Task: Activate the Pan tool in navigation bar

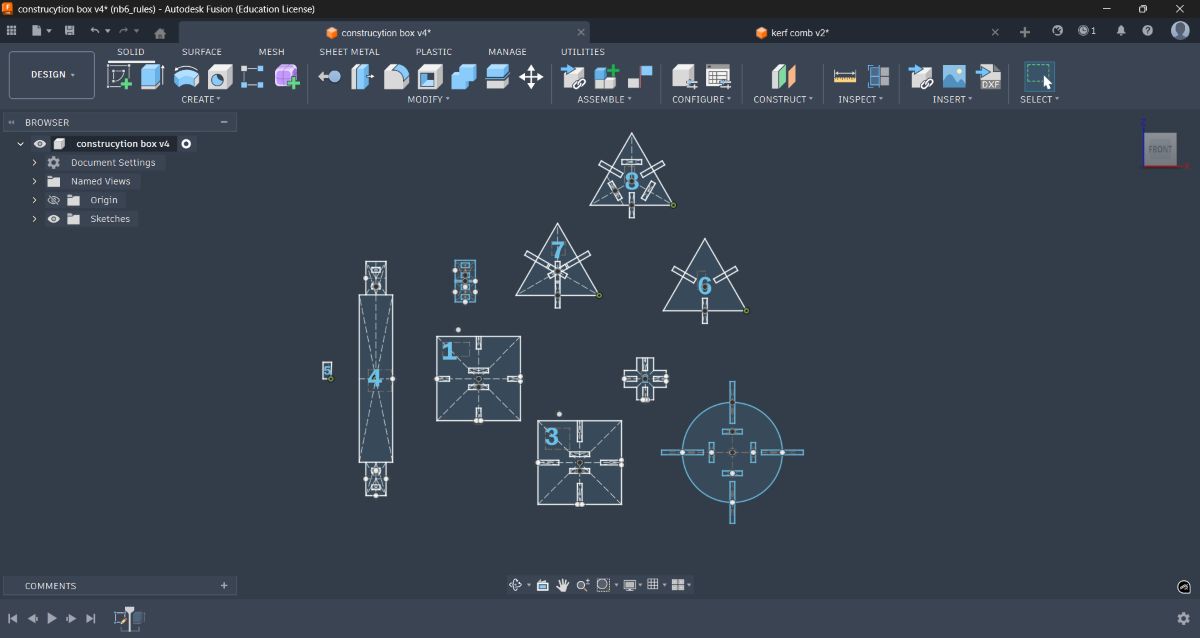Action: (x=563, y=584)
